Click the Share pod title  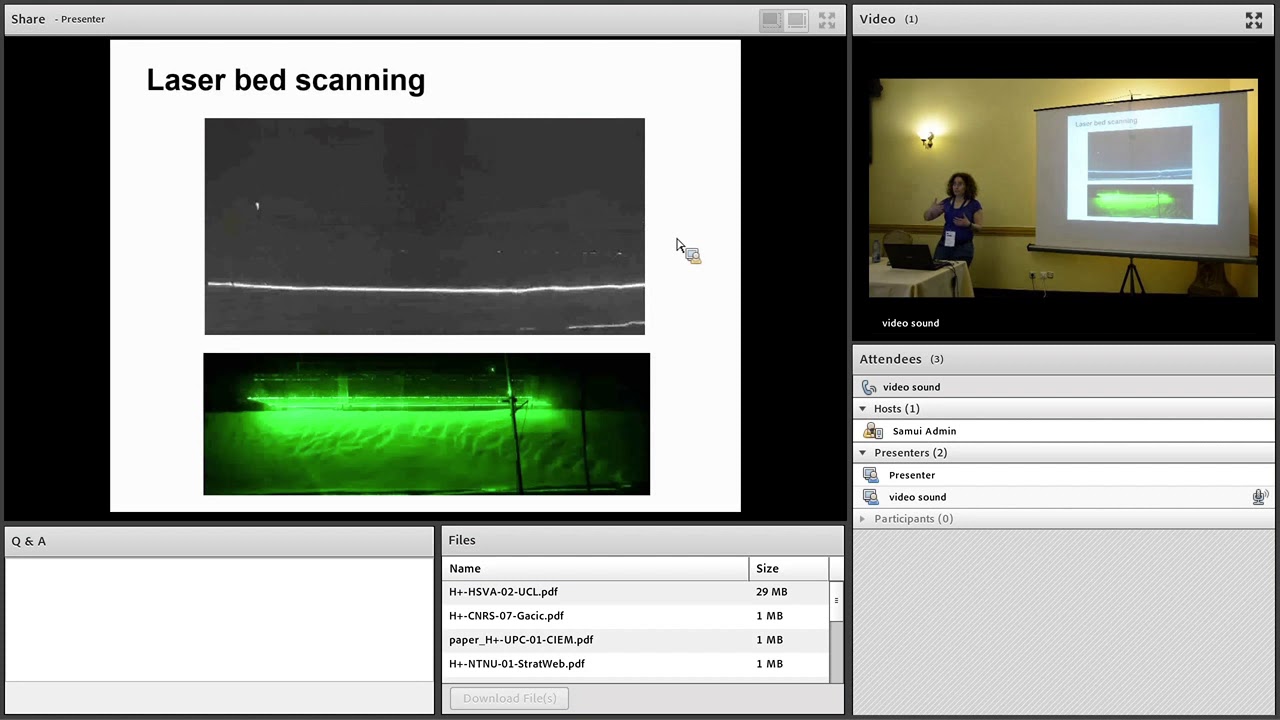[x=28, y=19]
